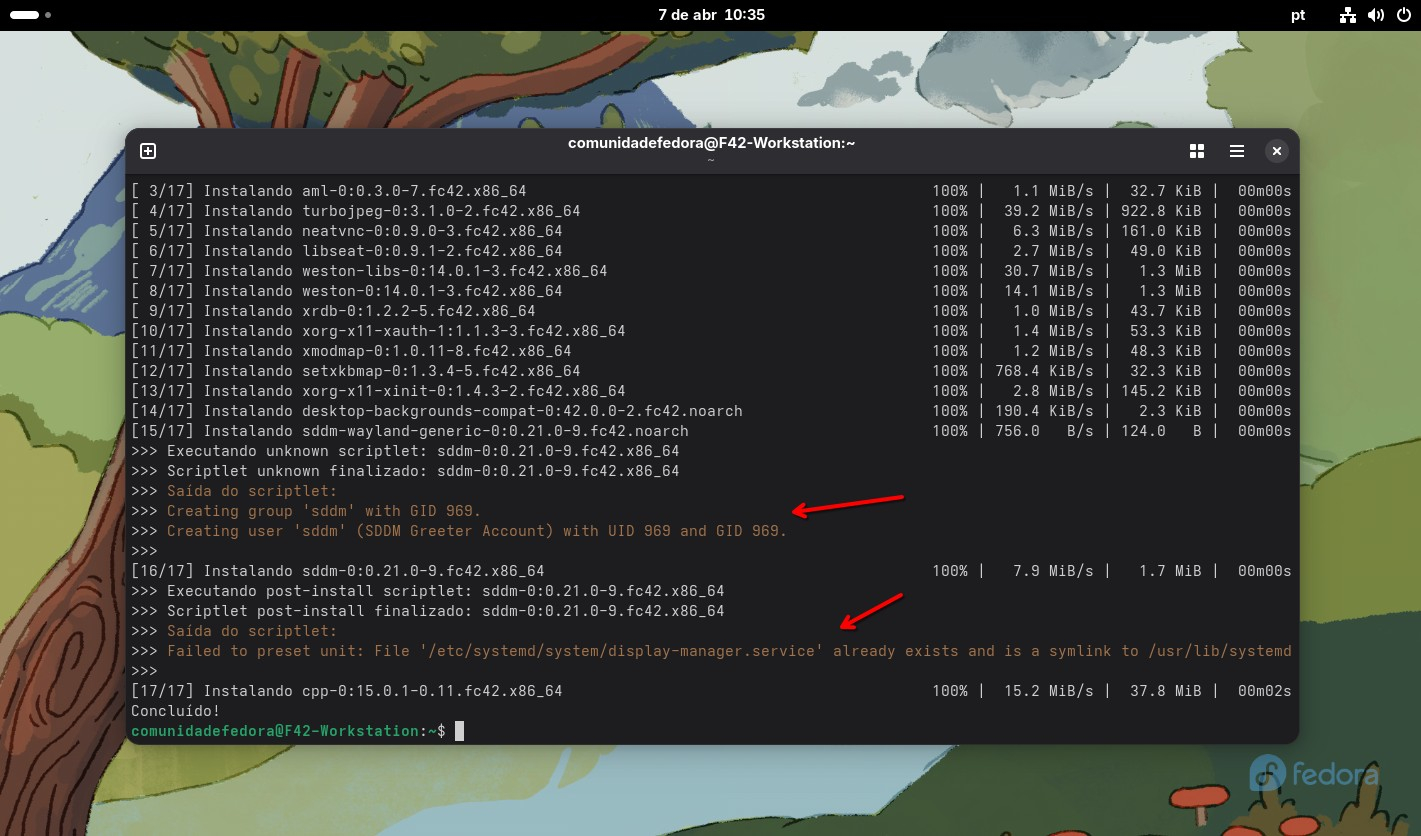Screen dimensions: 1421x836
Task: Click the [17/17] Instalando cpp line
Action: 346,691
